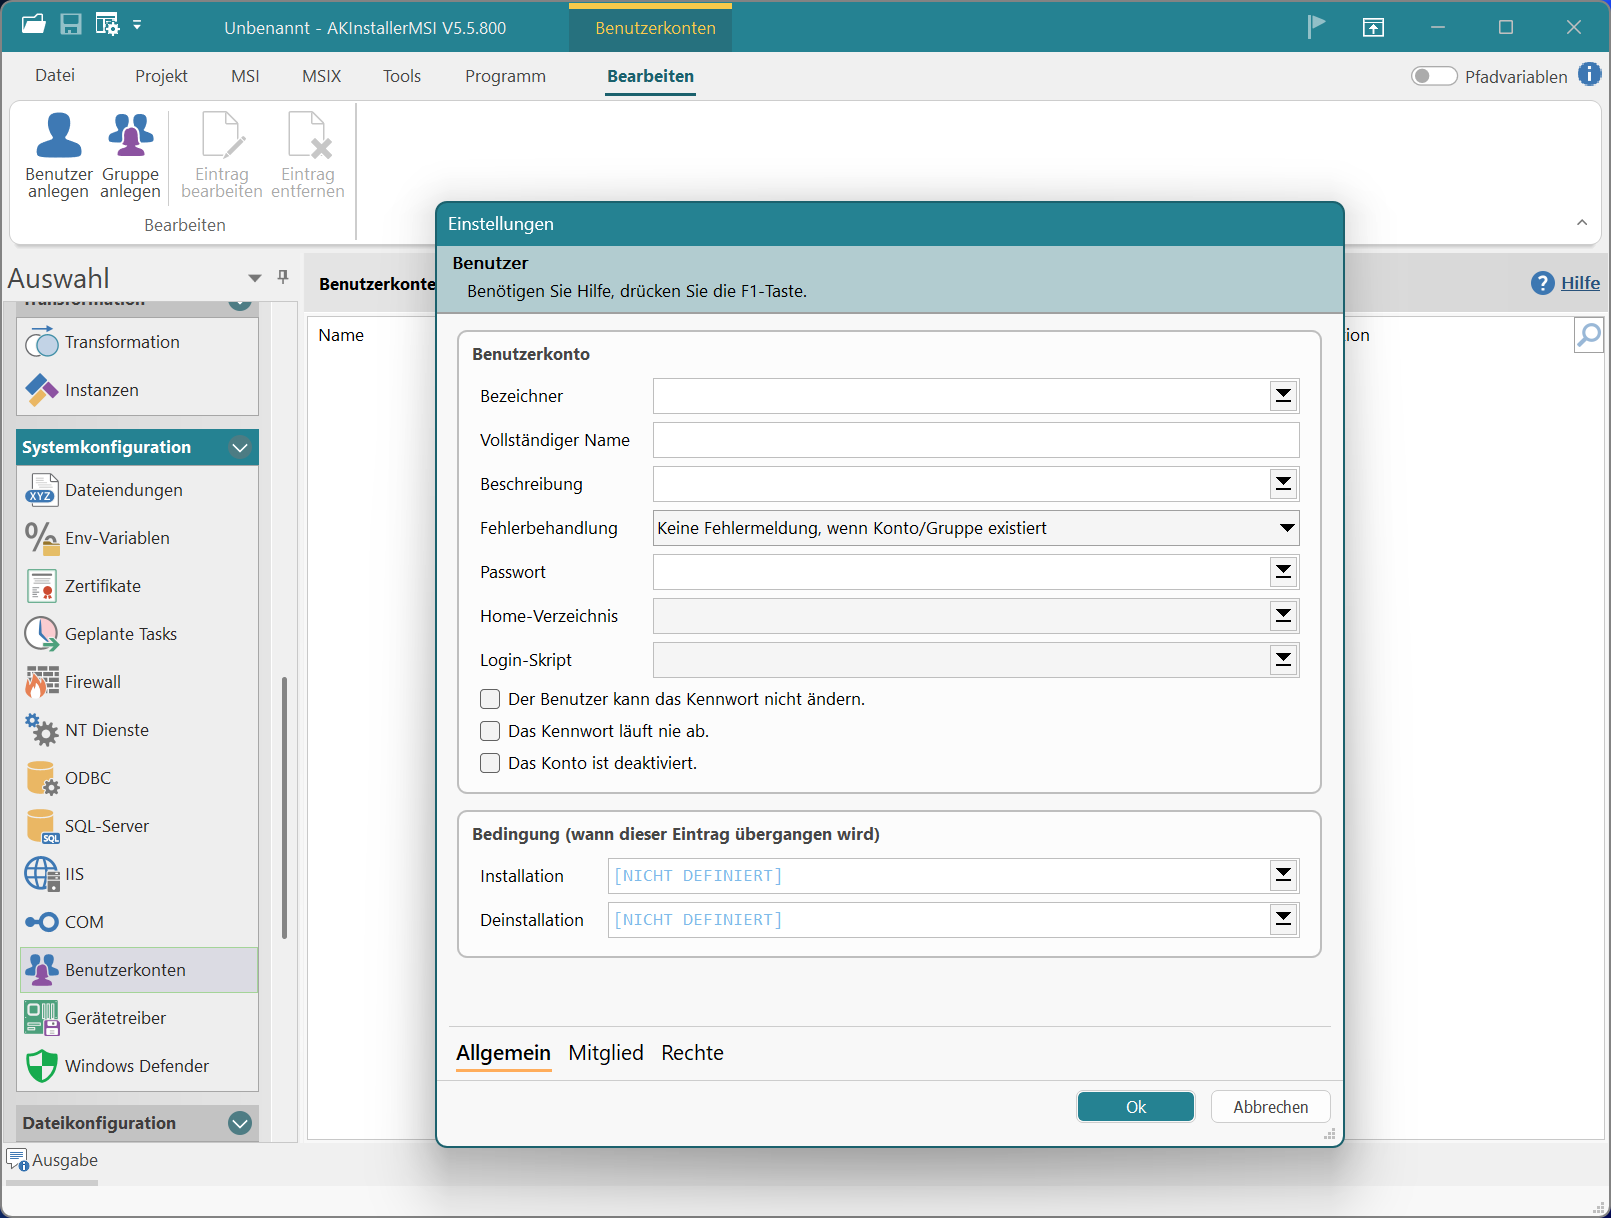Check 'Das Kennwort läuft nie ab'

pos(490,731)
